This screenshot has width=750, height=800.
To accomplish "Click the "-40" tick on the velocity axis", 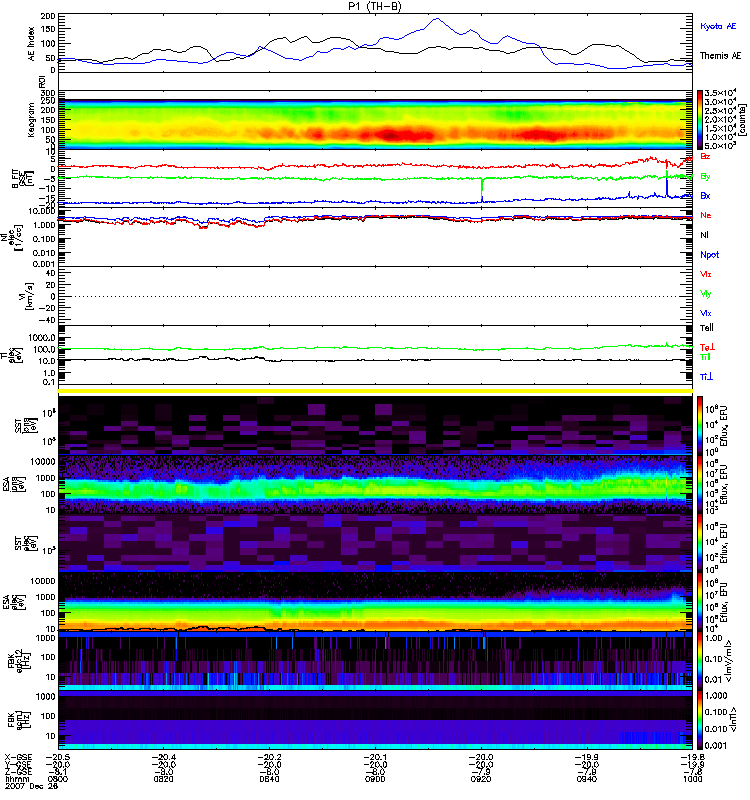I will (x=47, y=320).
